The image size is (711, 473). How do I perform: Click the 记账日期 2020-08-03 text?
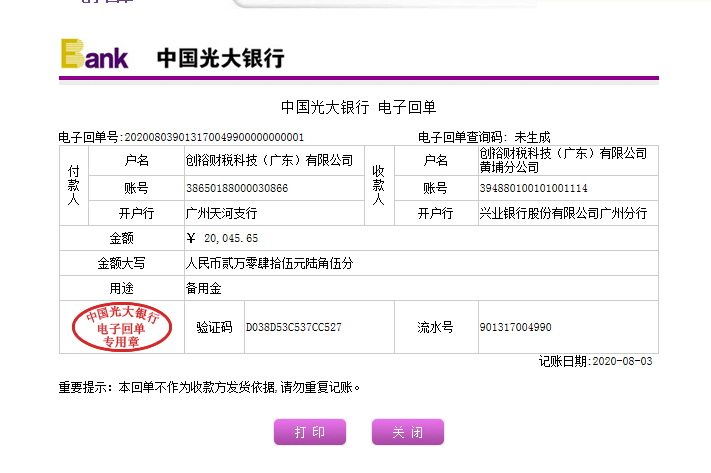point(595,361)
